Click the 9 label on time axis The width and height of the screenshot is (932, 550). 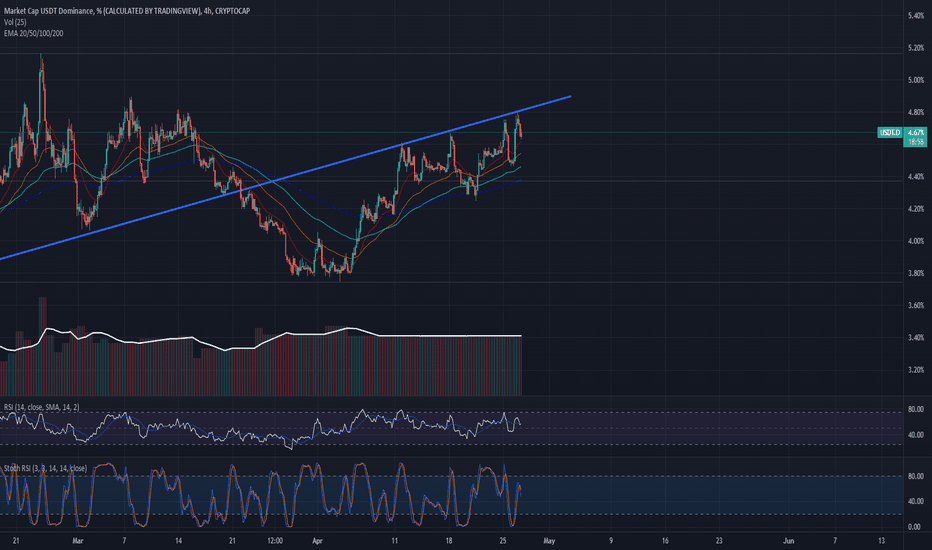click(610, 541)
